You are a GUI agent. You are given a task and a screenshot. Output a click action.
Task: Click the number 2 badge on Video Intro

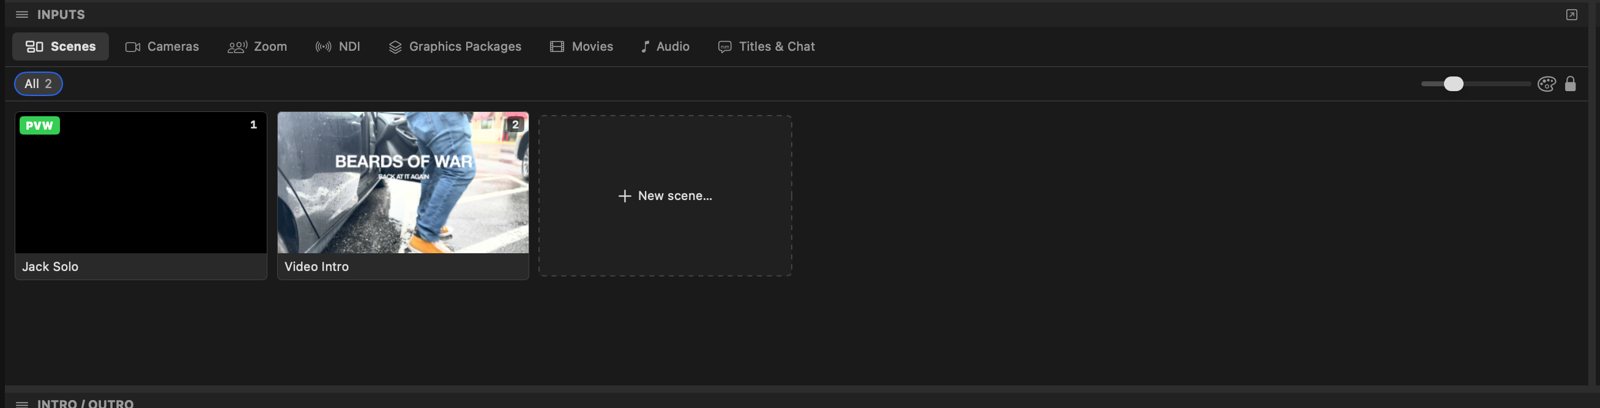point(515,125)
